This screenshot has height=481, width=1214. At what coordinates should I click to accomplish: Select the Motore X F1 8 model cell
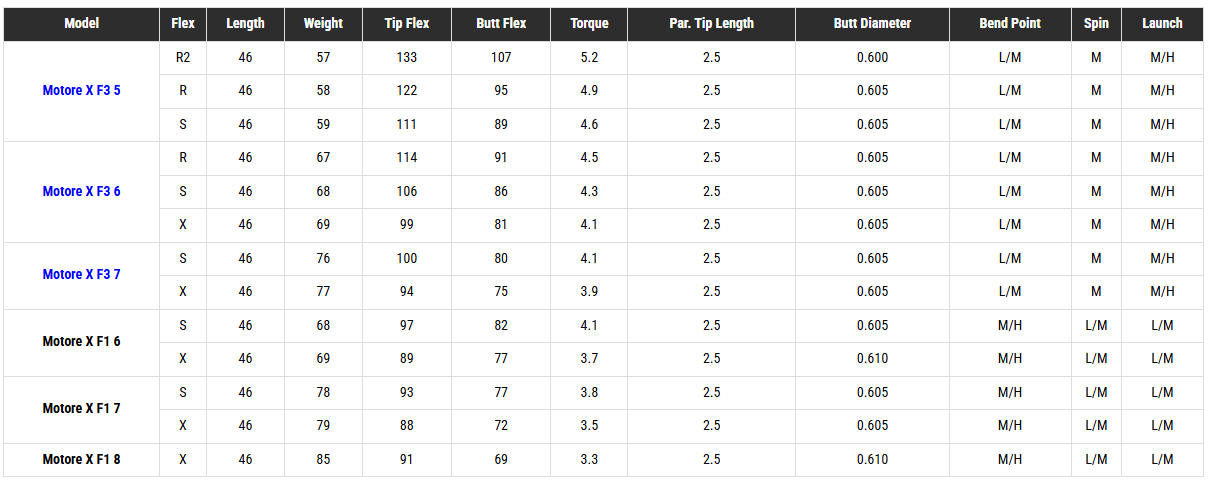[81, 459]
